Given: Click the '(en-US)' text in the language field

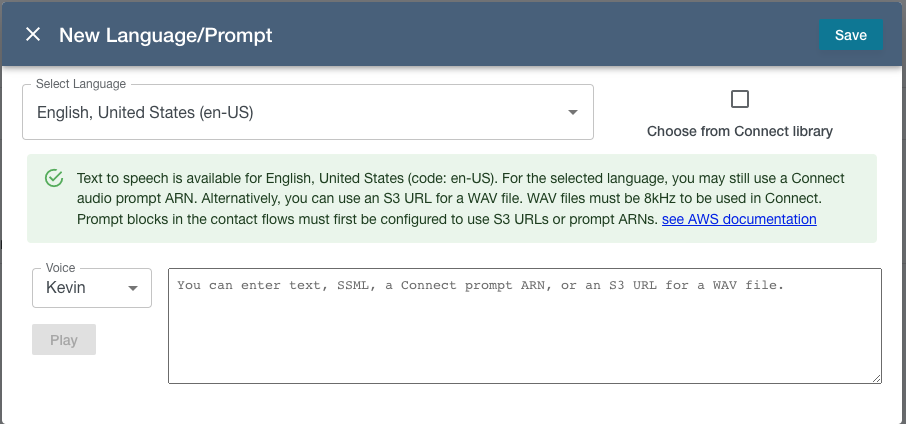Looking at the screenshot, I should coord(226,113).
